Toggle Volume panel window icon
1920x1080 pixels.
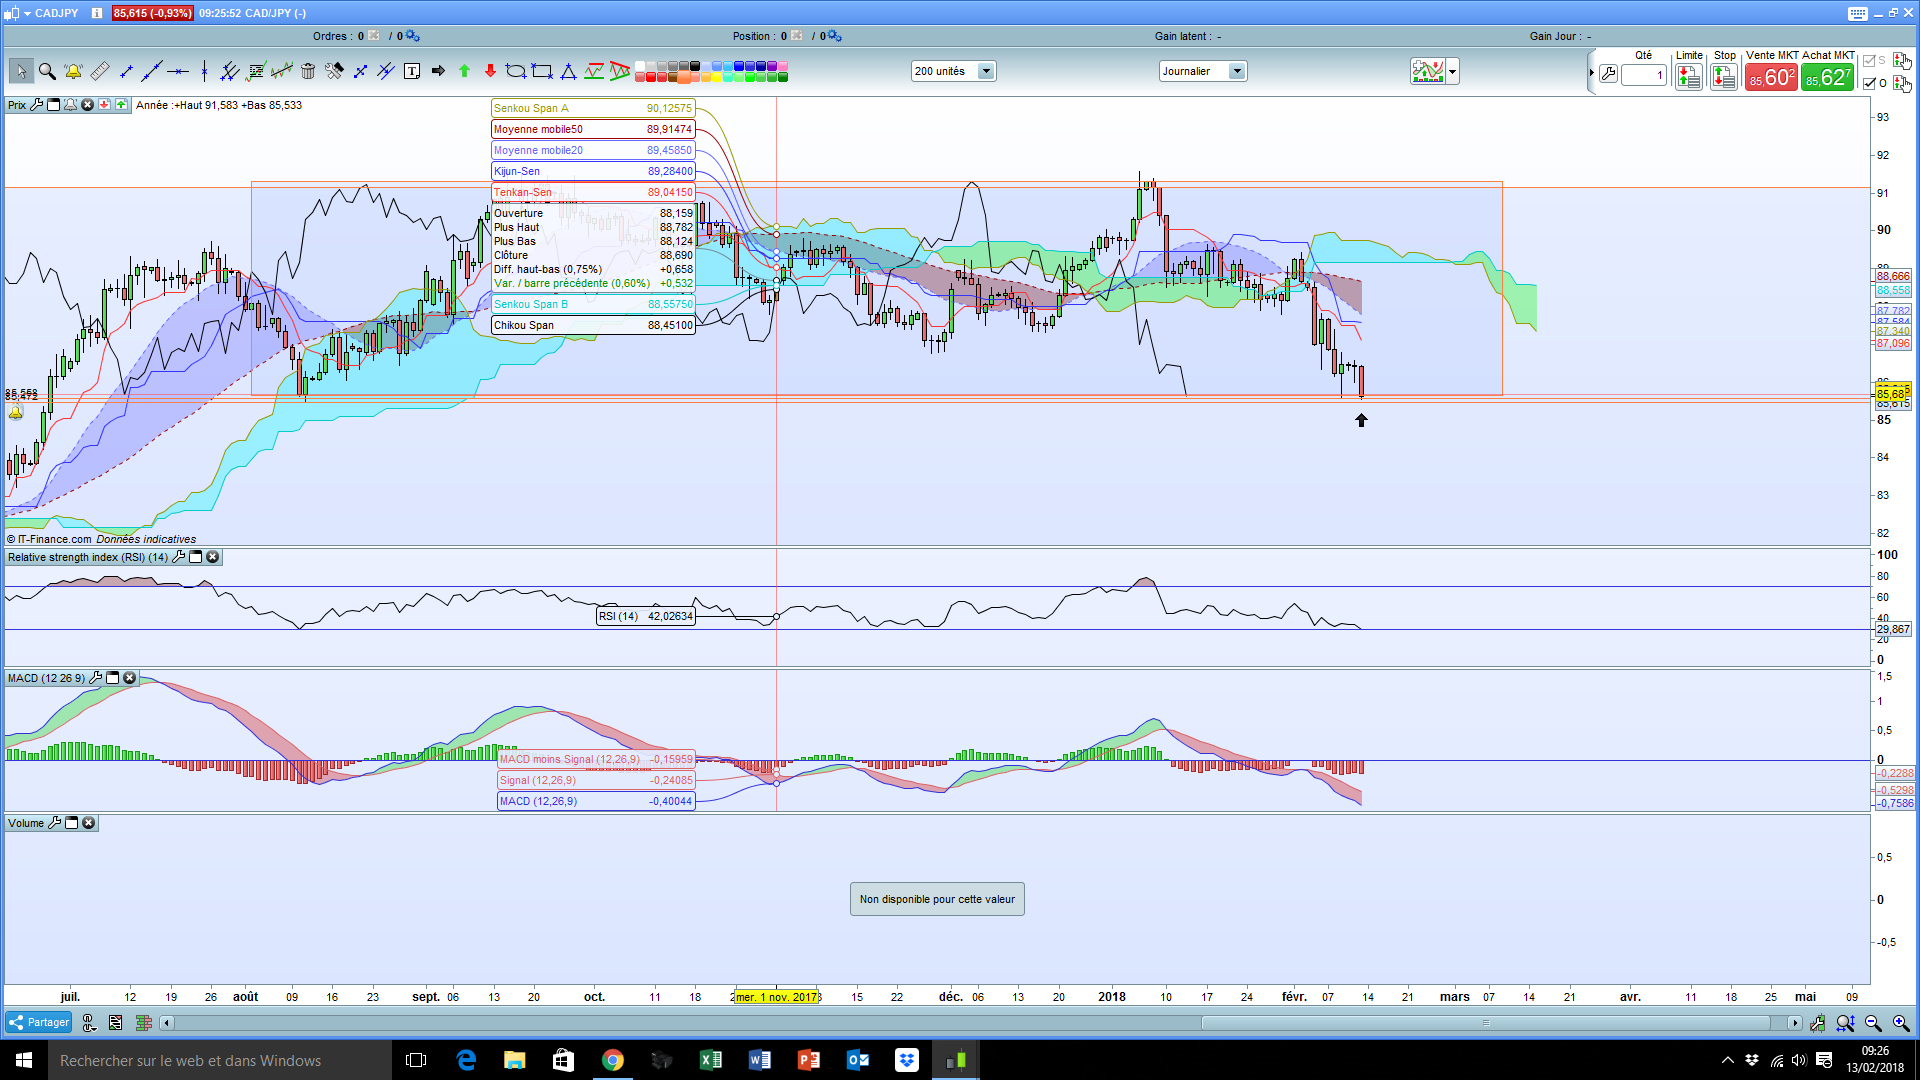pyautogui.click(x=72, y=823)
